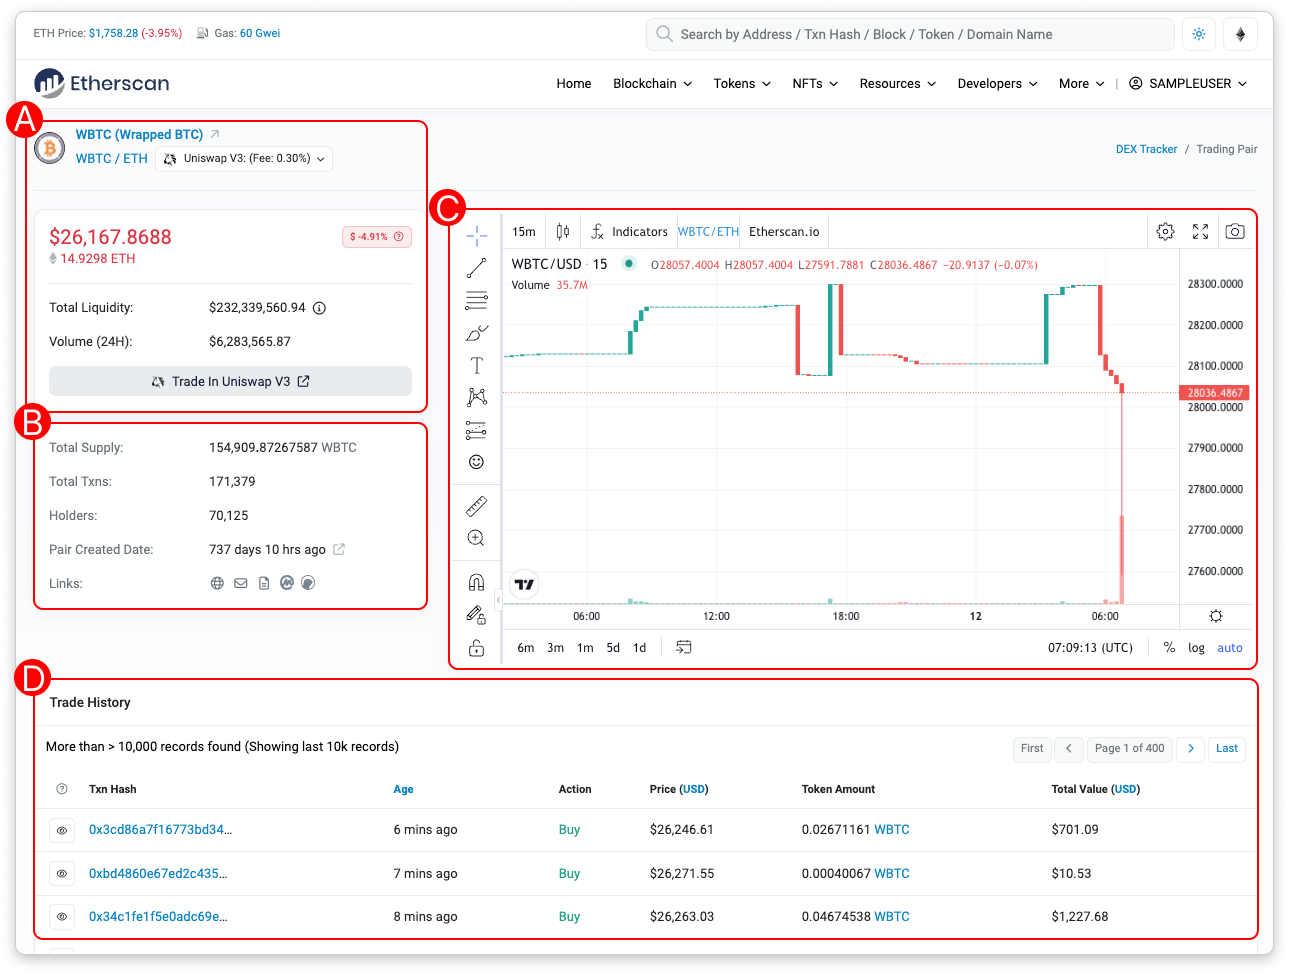
Task: Open the DEX Tracker breadcrumb link
Action: (x=1146, y=149)
